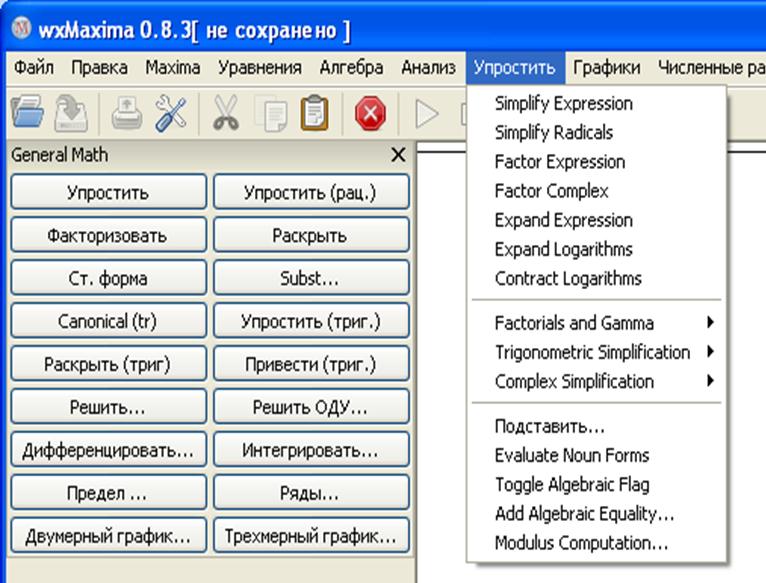This screenshot has height=583, width=766.
Task: Open the Уравнения menu
Action: click(x=260, y=68)
